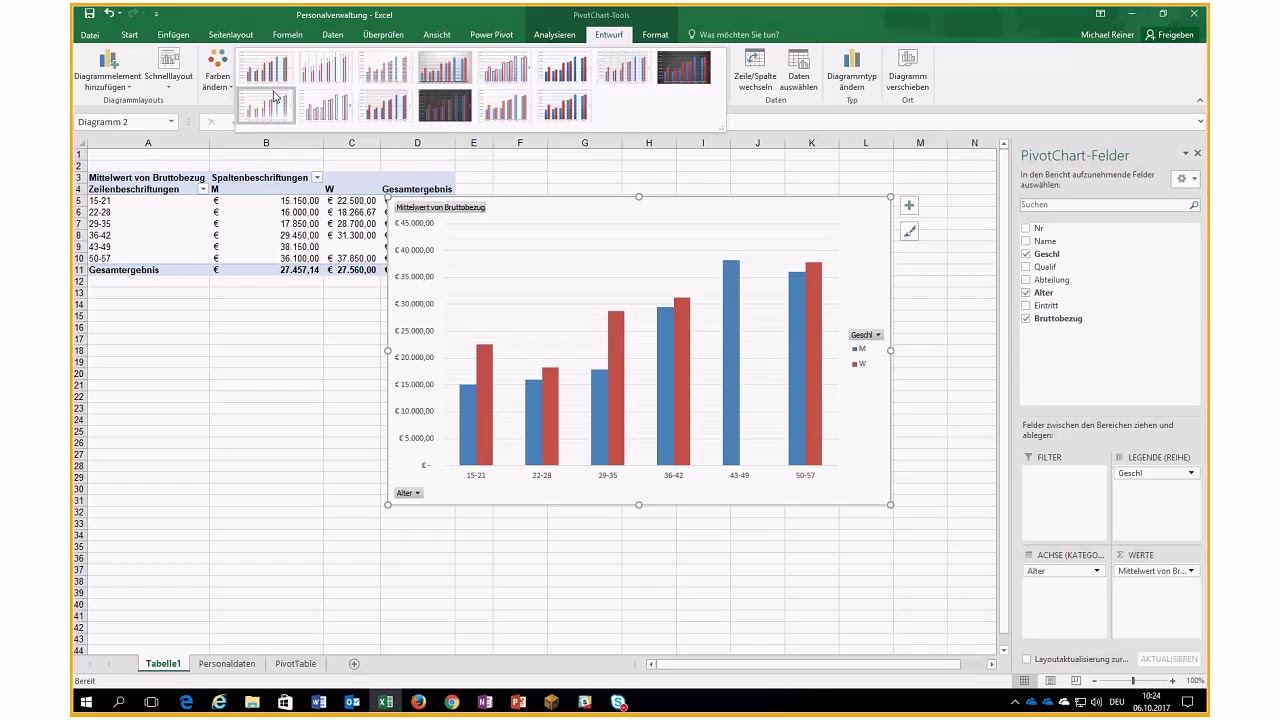
Task: Click the chart elements plus button
Action: pyautogui.click(x=909, y=205)
